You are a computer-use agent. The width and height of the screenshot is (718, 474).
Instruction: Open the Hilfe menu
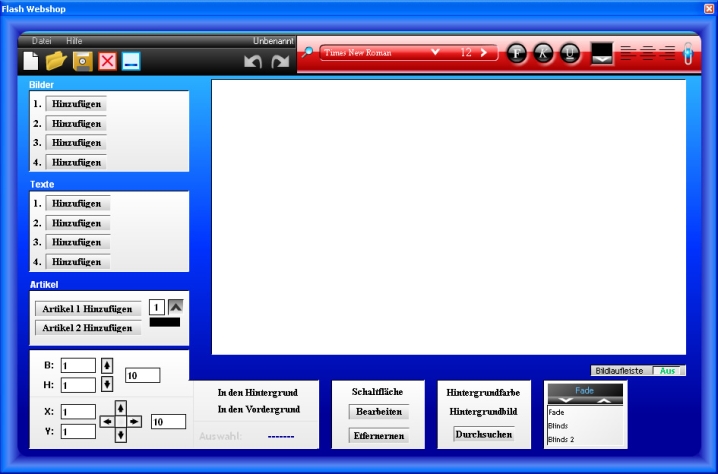pyautogui.click(x=74, y=41)
